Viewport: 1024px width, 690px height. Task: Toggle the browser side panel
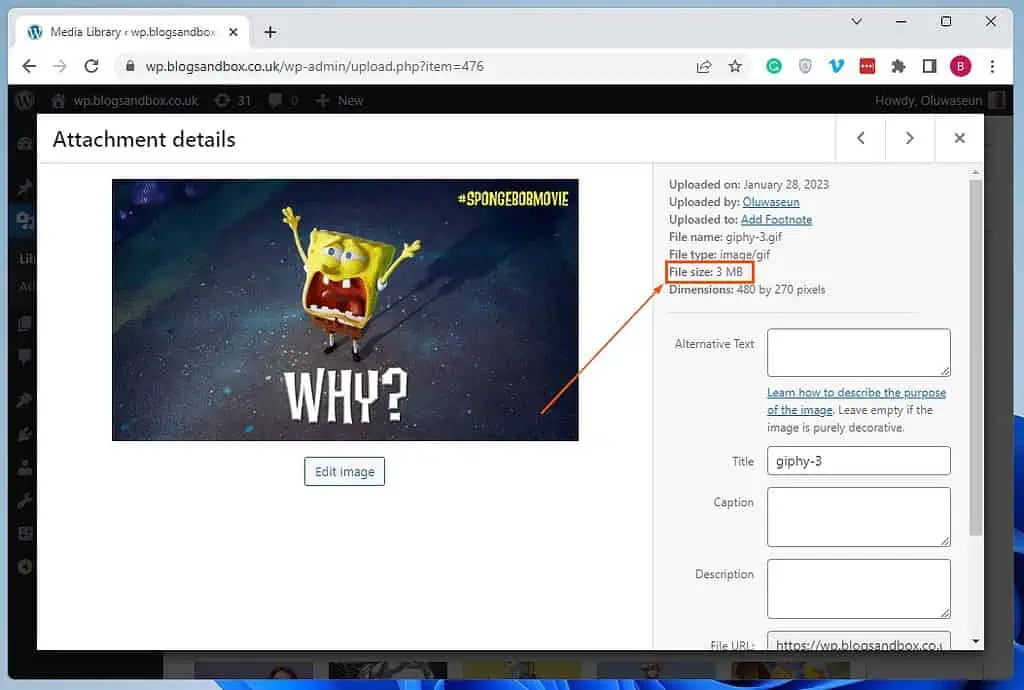tap(929, 66)
